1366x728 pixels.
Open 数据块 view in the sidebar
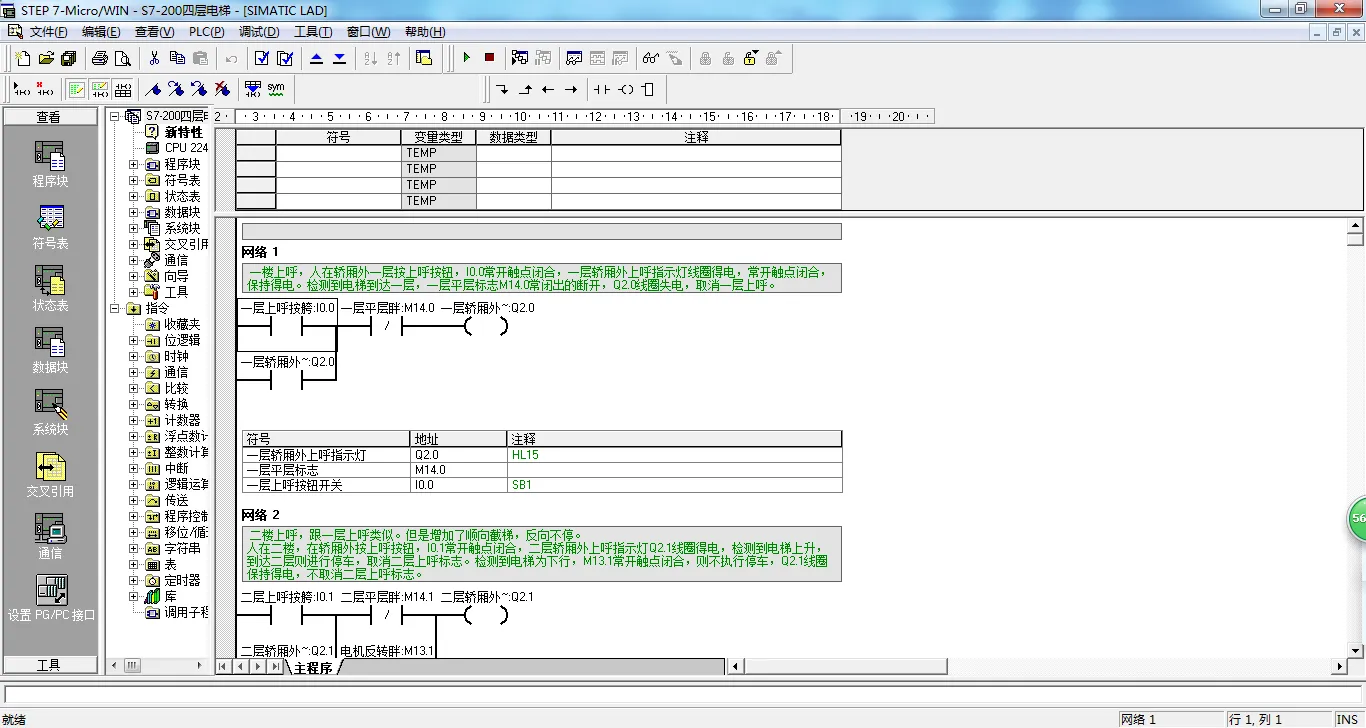[50, 351]
